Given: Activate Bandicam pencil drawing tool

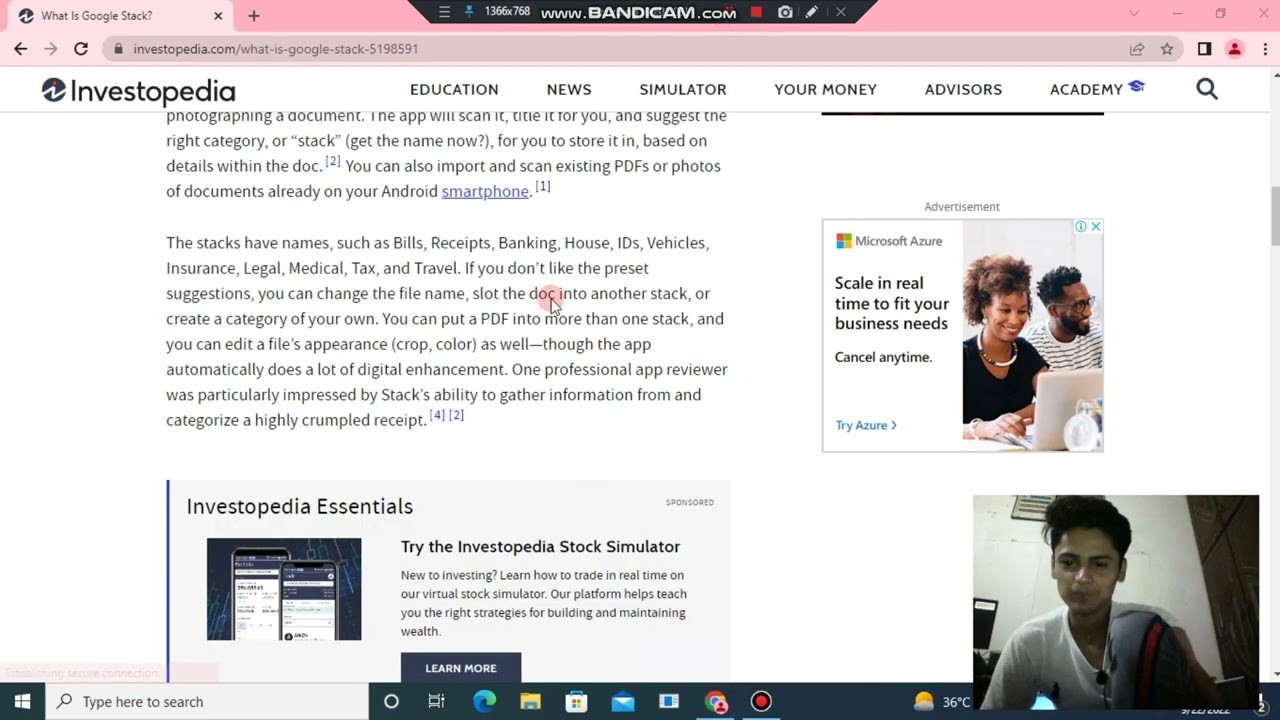Looking at the screenshot, I should pos(812,12).
